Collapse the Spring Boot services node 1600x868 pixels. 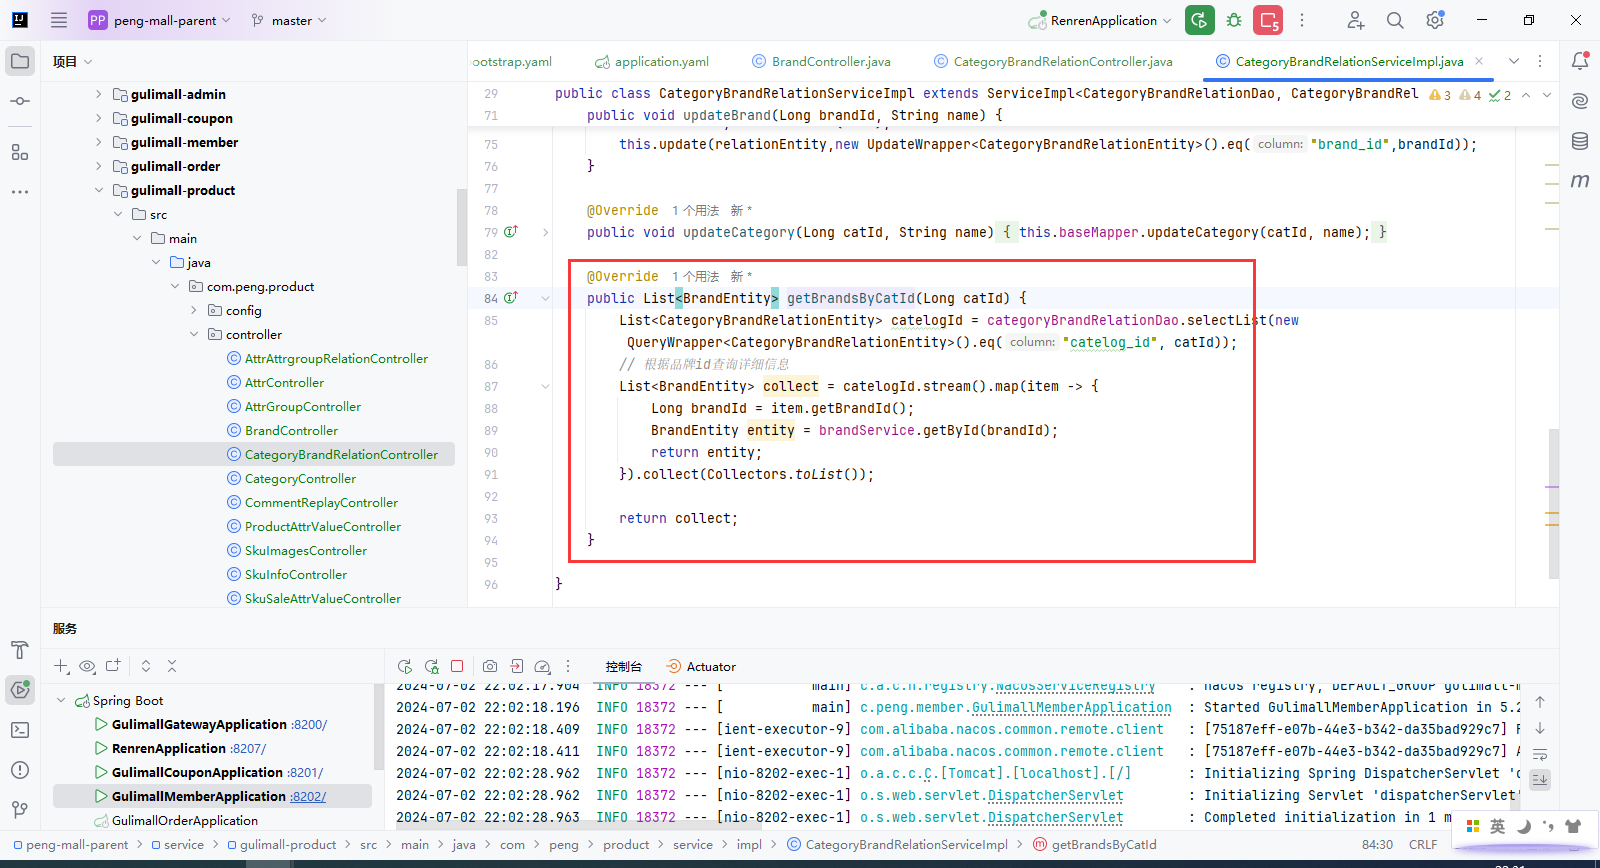61,700
